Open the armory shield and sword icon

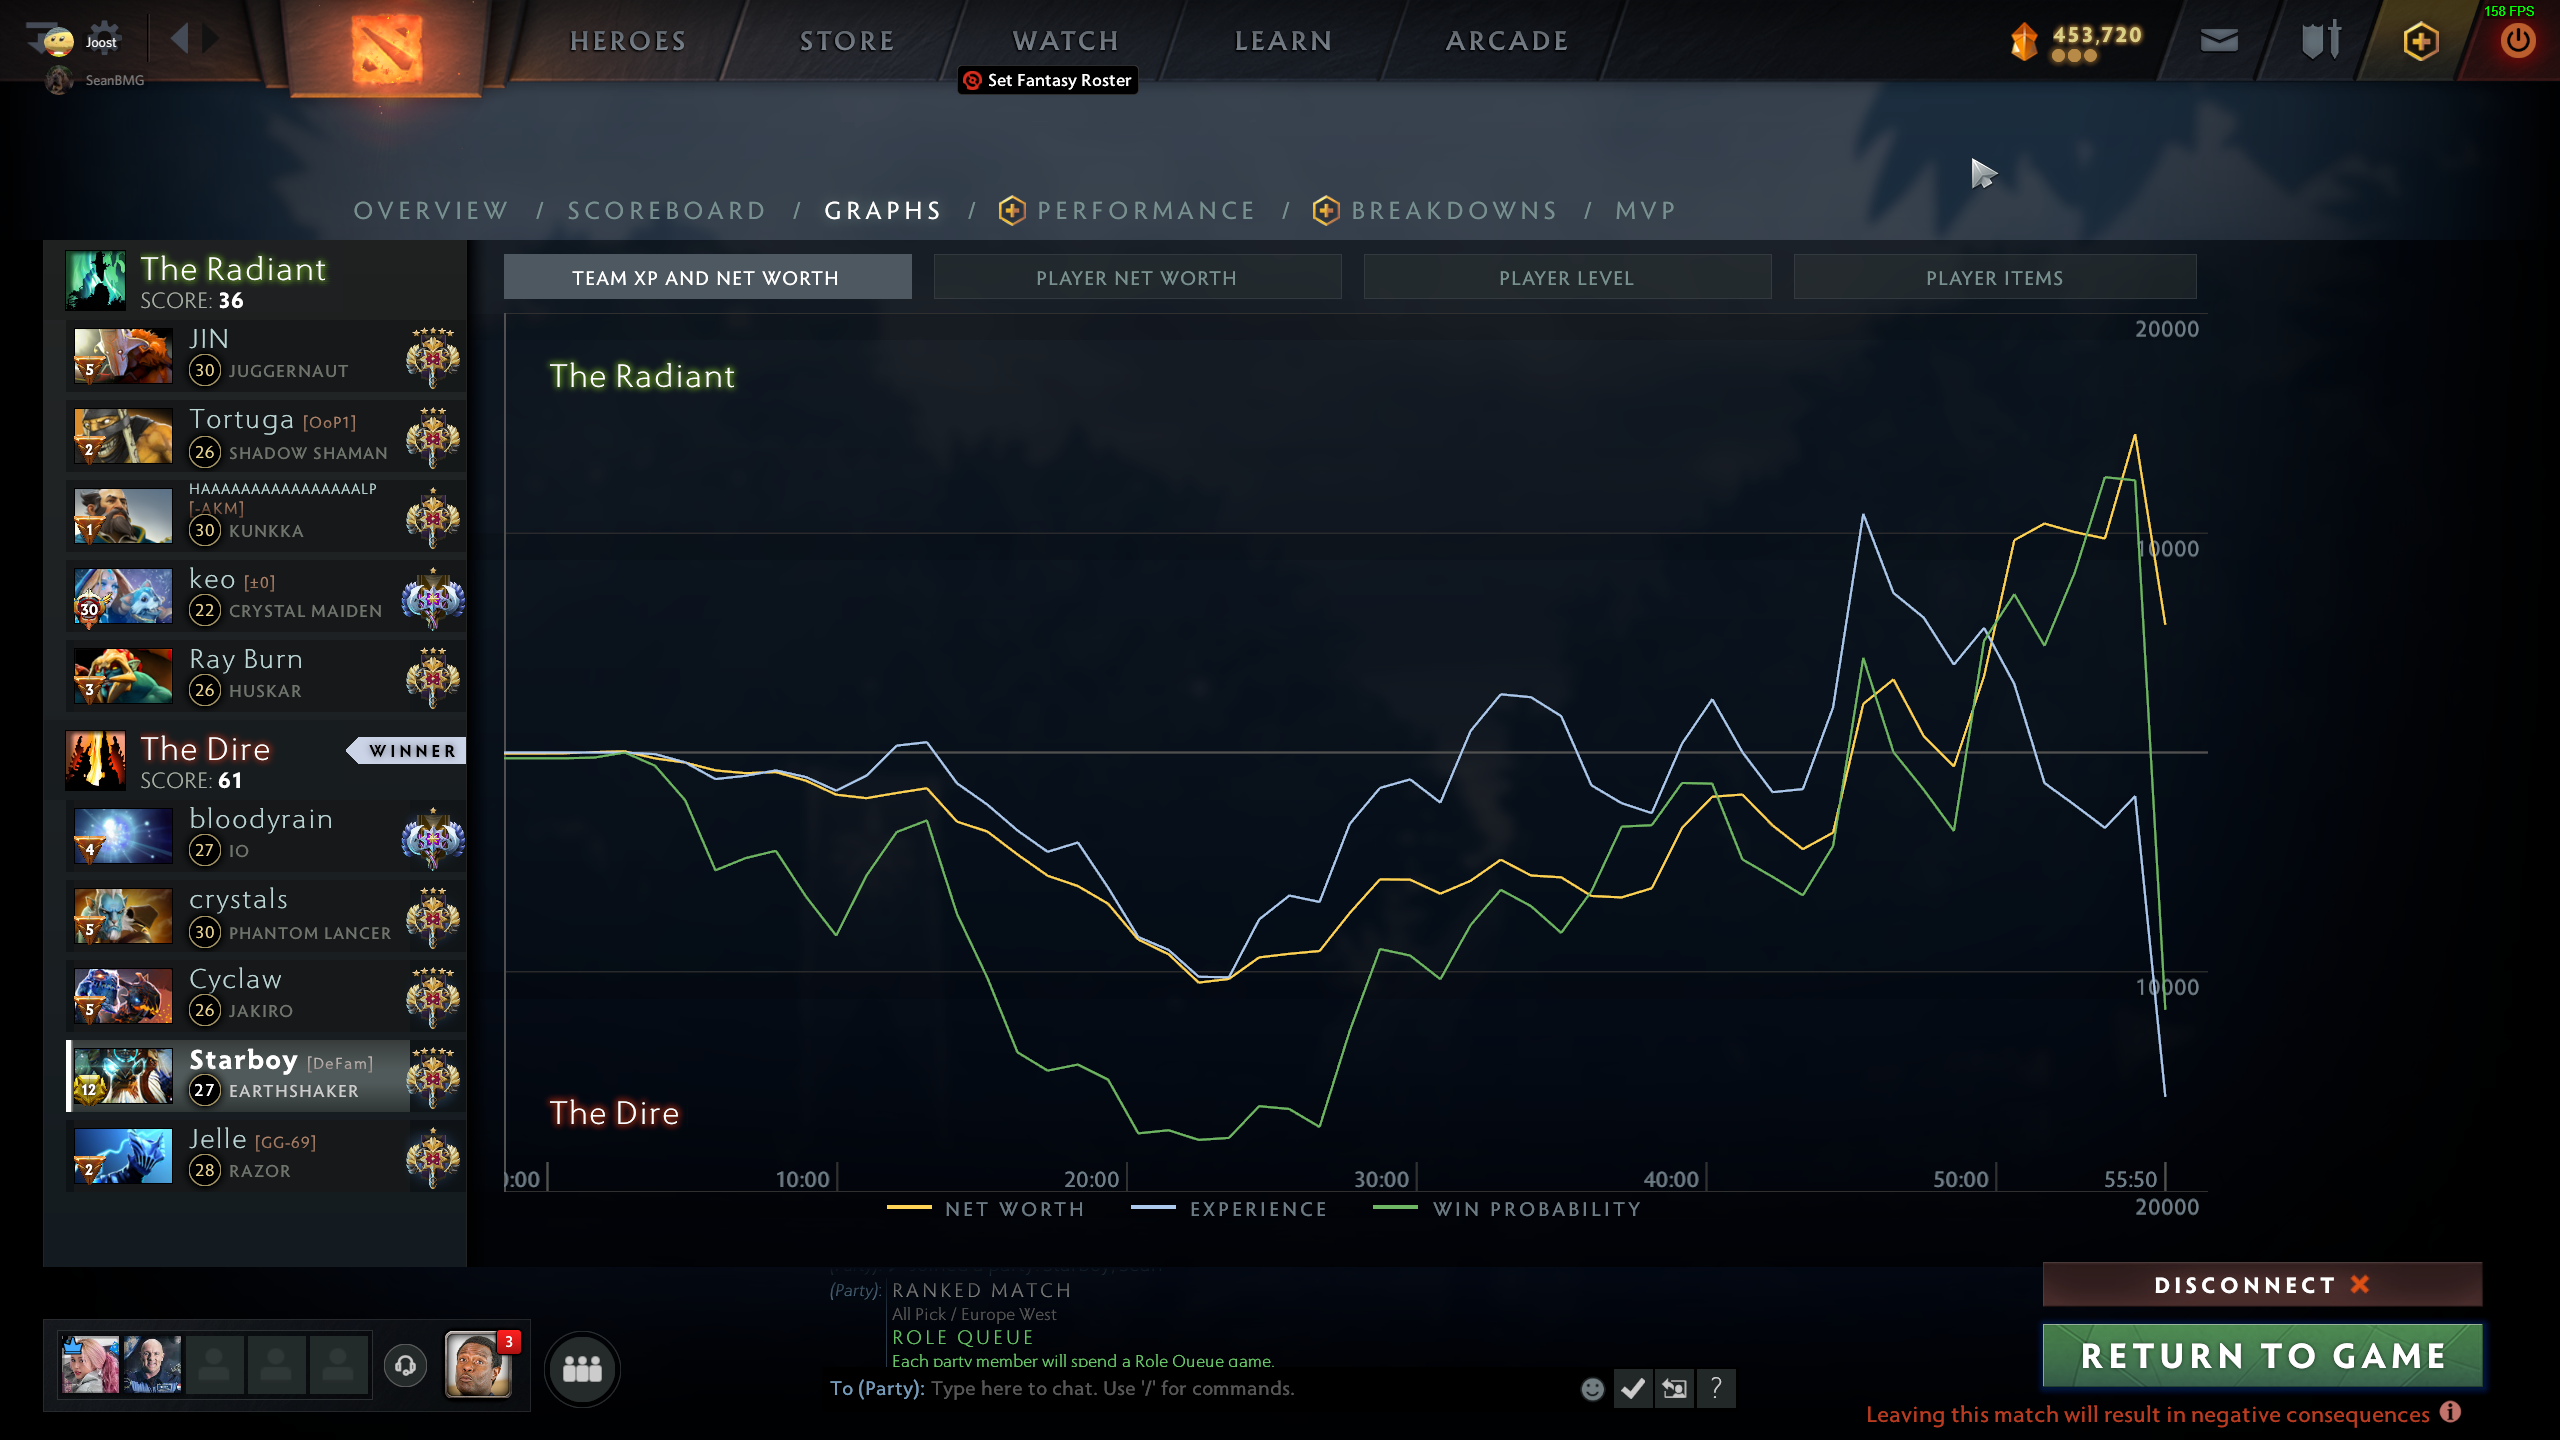(2320, 40)
